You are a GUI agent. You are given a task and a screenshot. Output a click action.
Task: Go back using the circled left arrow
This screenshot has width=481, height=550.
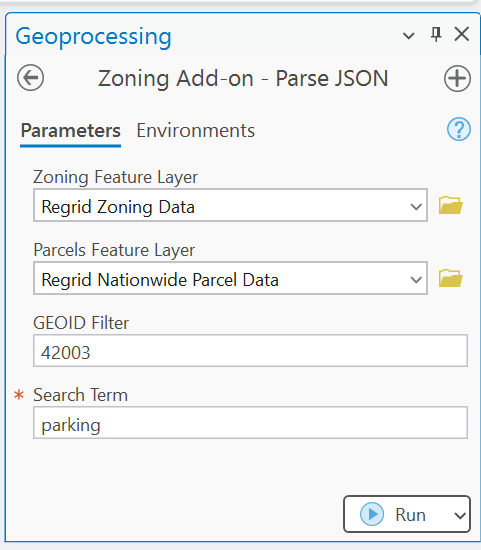tap(31, 78)
